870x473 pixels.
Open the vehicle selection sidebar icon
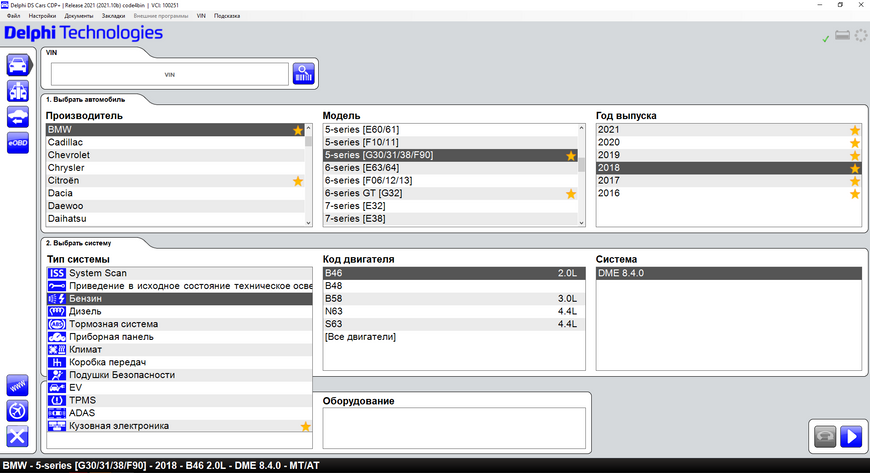(x=18, y=66)
